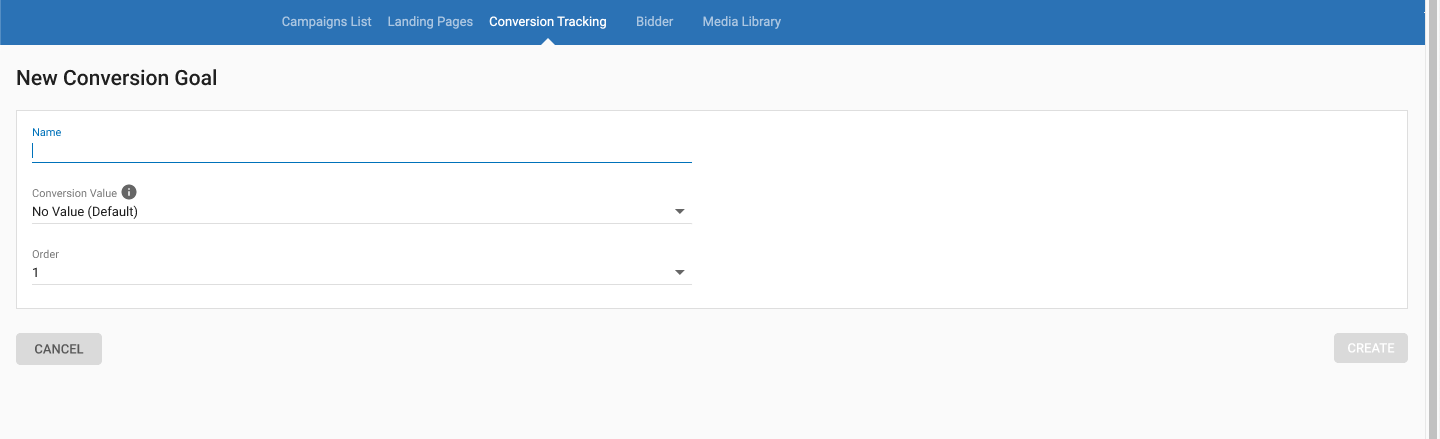Click the New Conversion Goal heading
This screenshot has height=439, width=1440.
116,78
